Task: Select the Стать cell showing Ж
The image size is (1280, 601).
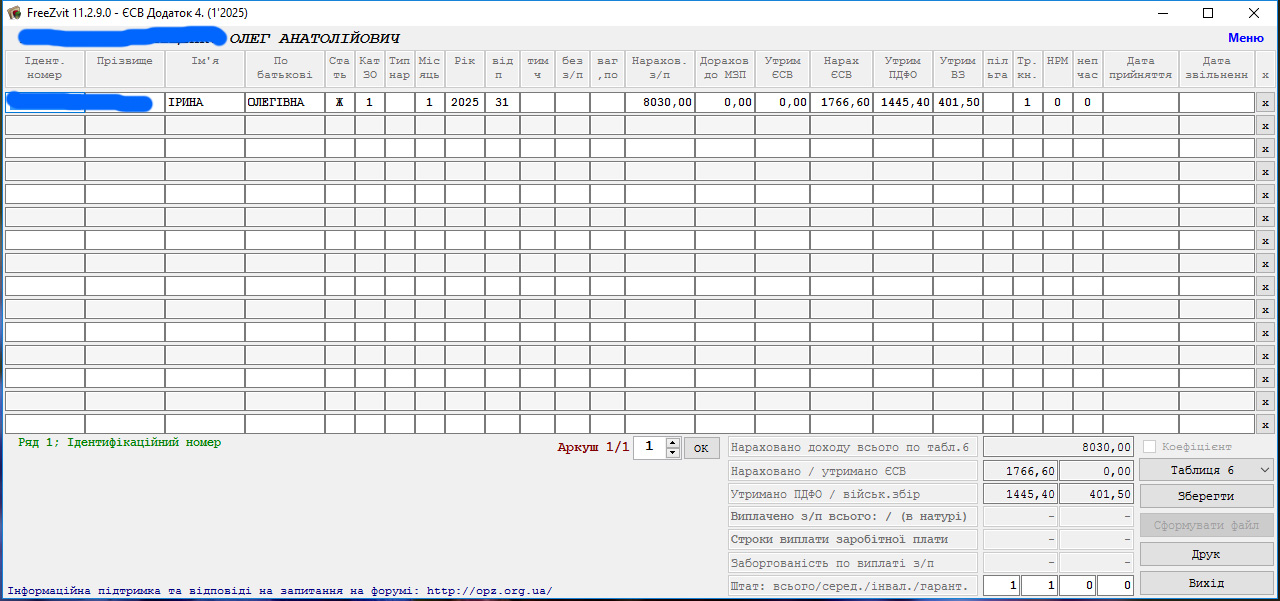Action: (x=340, y=102)
